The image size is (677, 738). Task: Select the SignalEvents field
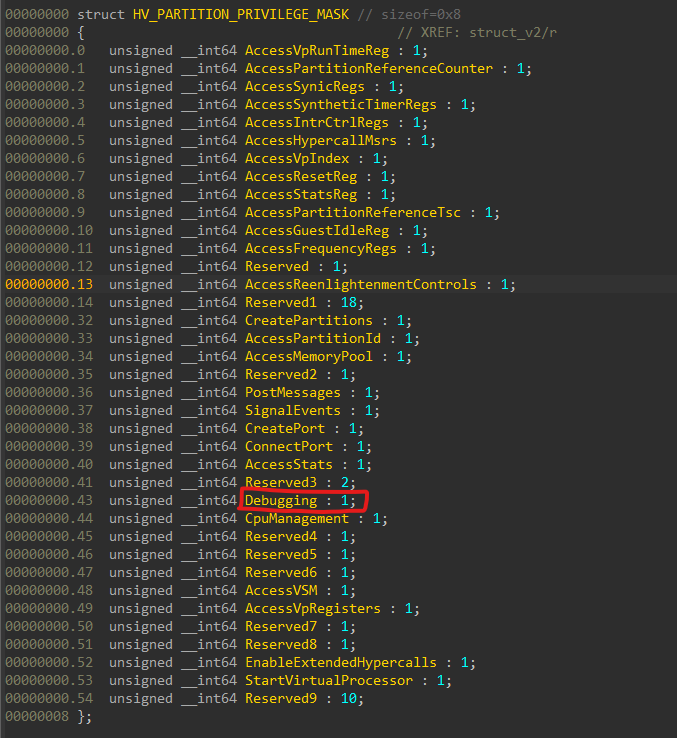(292, 410)
